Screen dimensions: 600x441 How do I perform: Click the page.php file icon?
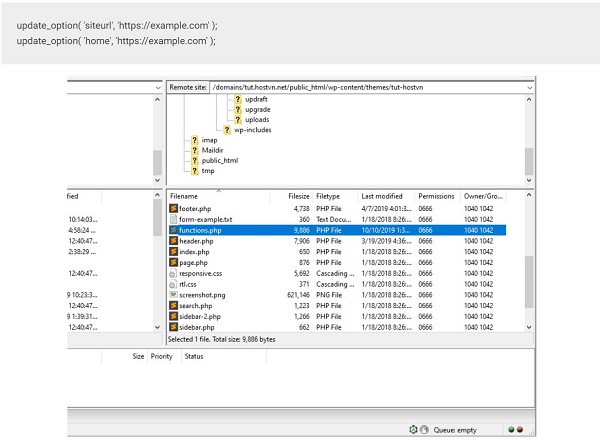173,262
